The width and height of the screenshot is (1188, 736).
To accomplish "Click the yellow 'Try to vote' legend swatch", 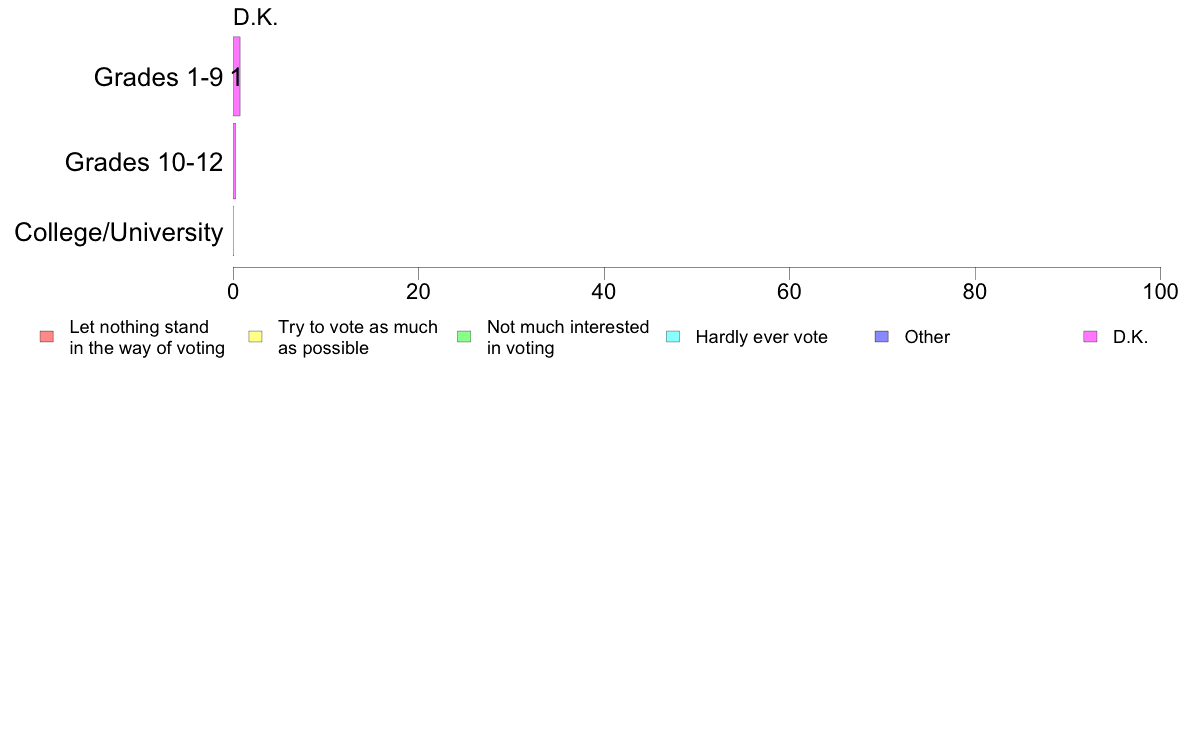I will [x=255, y=337].
